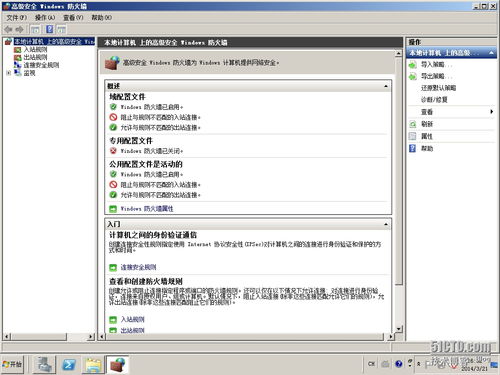
Task: Go back with the toolbar back arrow
Action: tap(8, 30)
